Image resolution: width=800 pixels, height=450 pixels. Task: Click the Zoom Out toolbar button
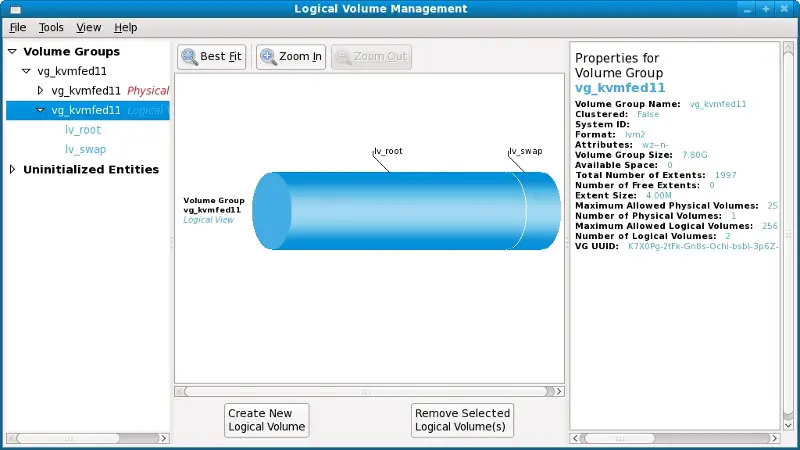pyautogui.click(x=371, y=57)
